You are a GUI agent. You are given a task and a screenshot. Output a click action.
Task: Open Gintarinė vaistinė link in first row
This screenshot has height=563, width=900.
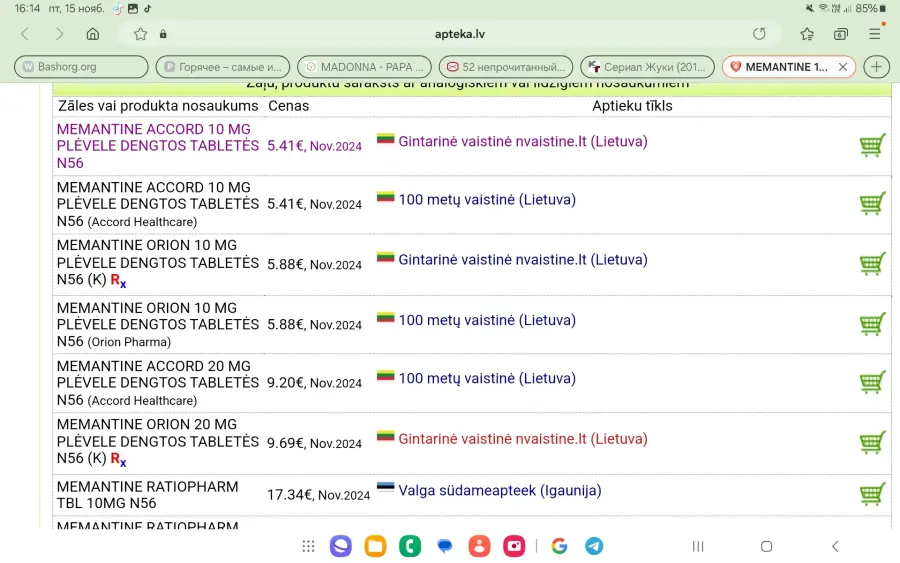click(523, 141)
